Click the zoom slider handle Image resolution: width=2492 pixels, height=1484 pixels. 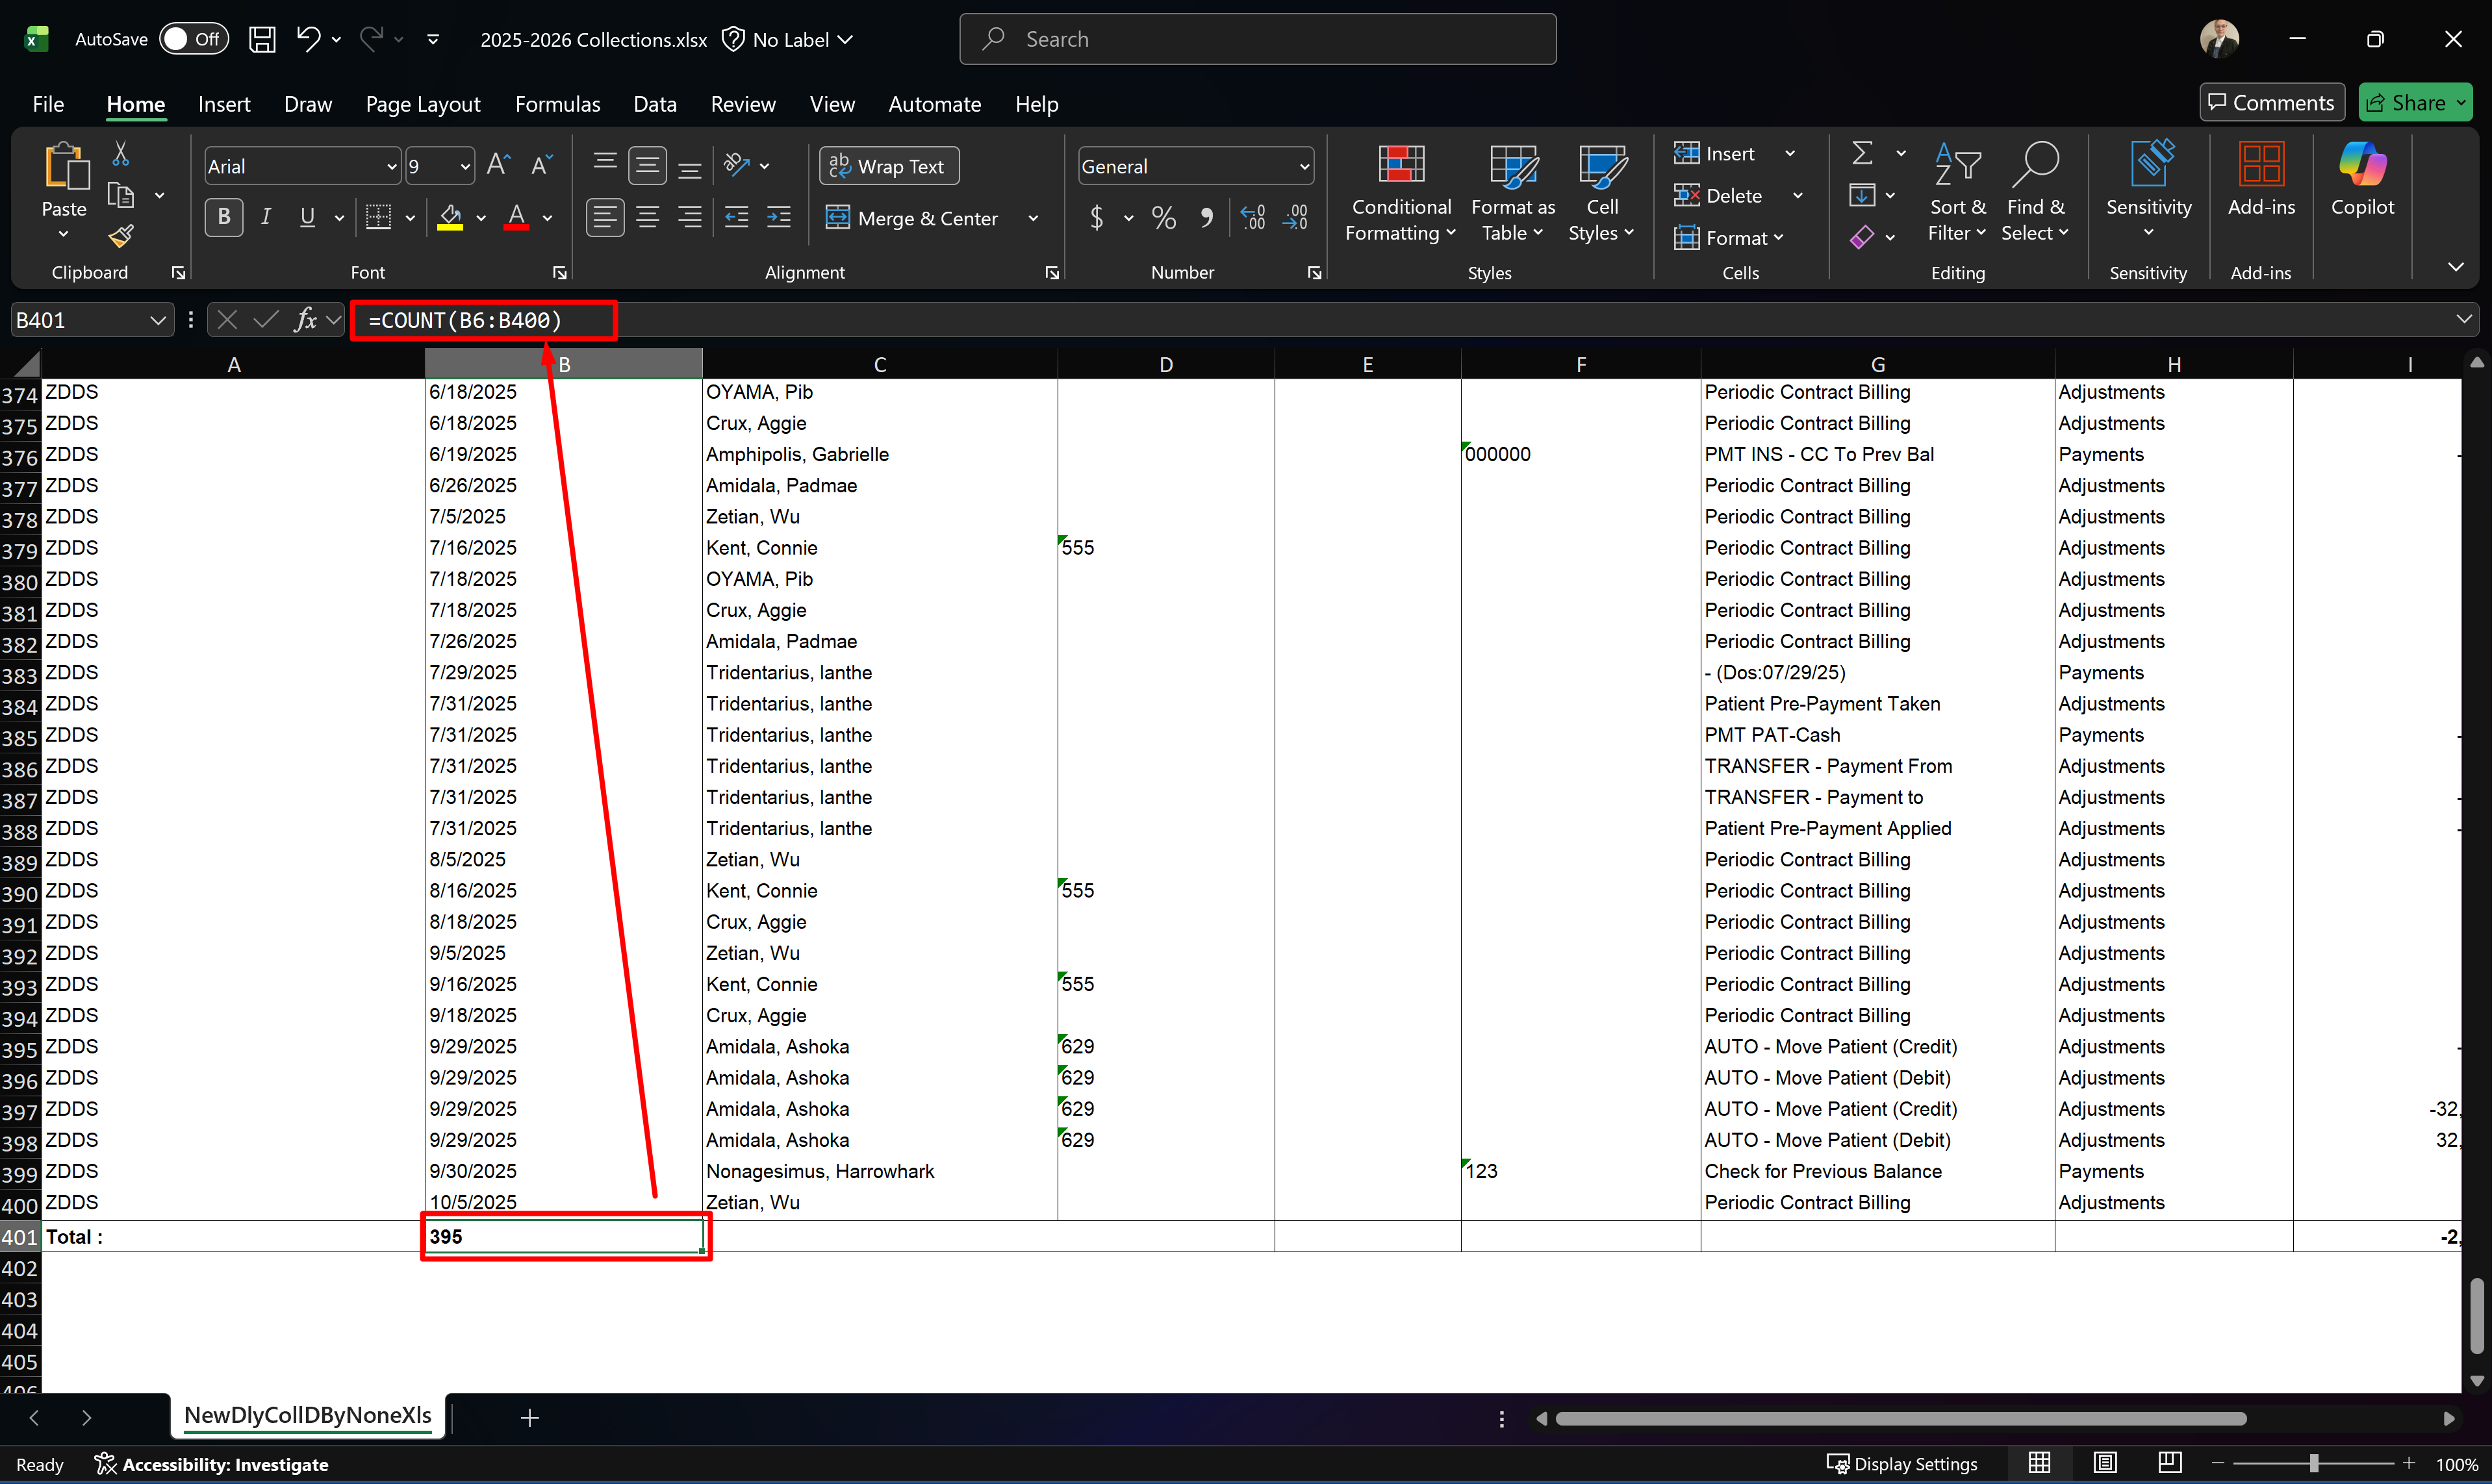[2313, 1463]
